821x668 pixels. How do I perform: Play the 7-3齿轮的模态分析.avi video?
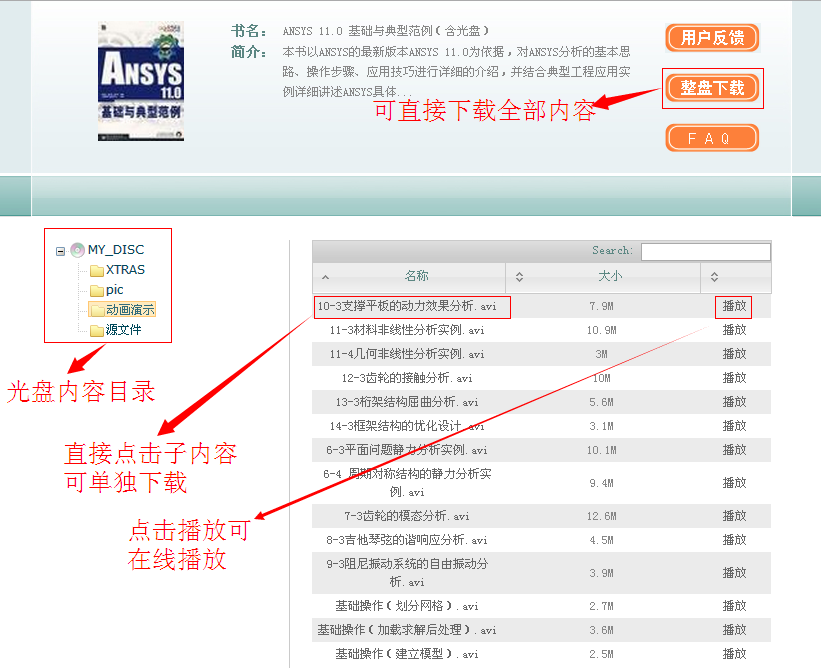pos(734,516)
